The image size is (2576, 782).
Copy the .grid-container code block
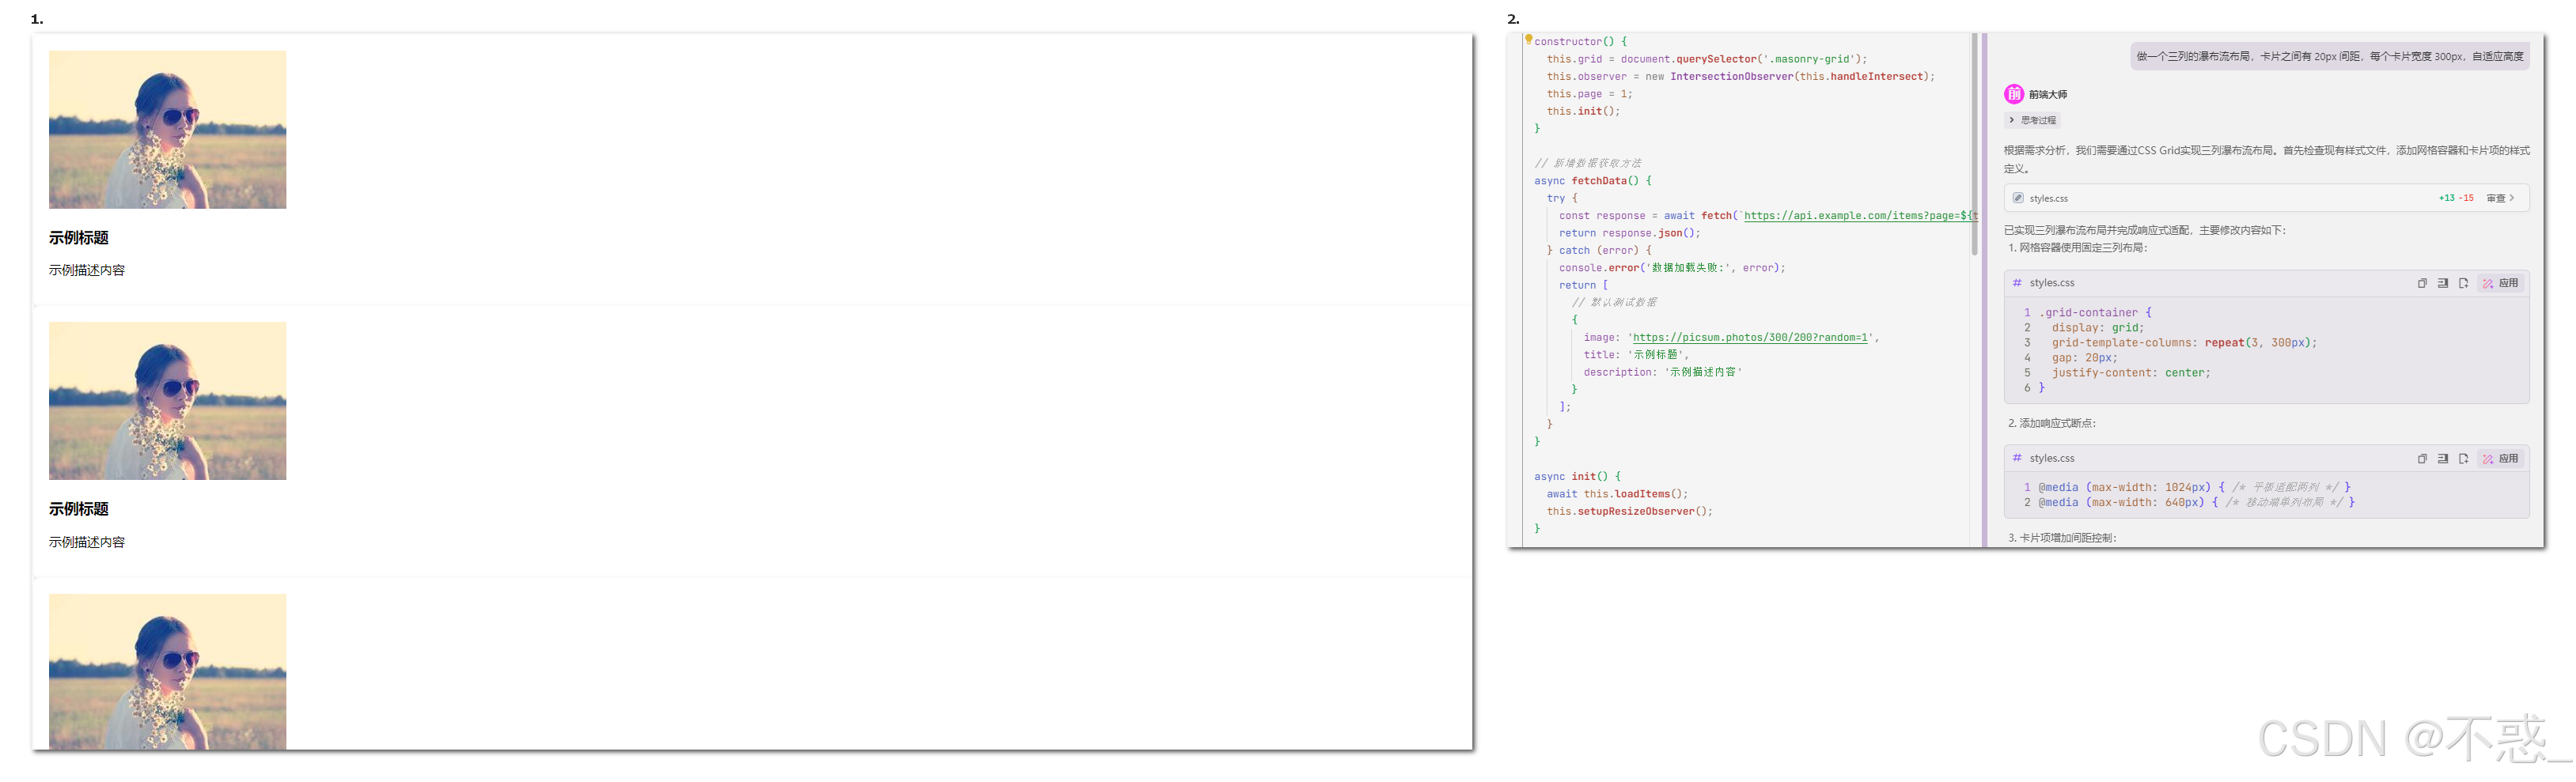pos(2422,283)
